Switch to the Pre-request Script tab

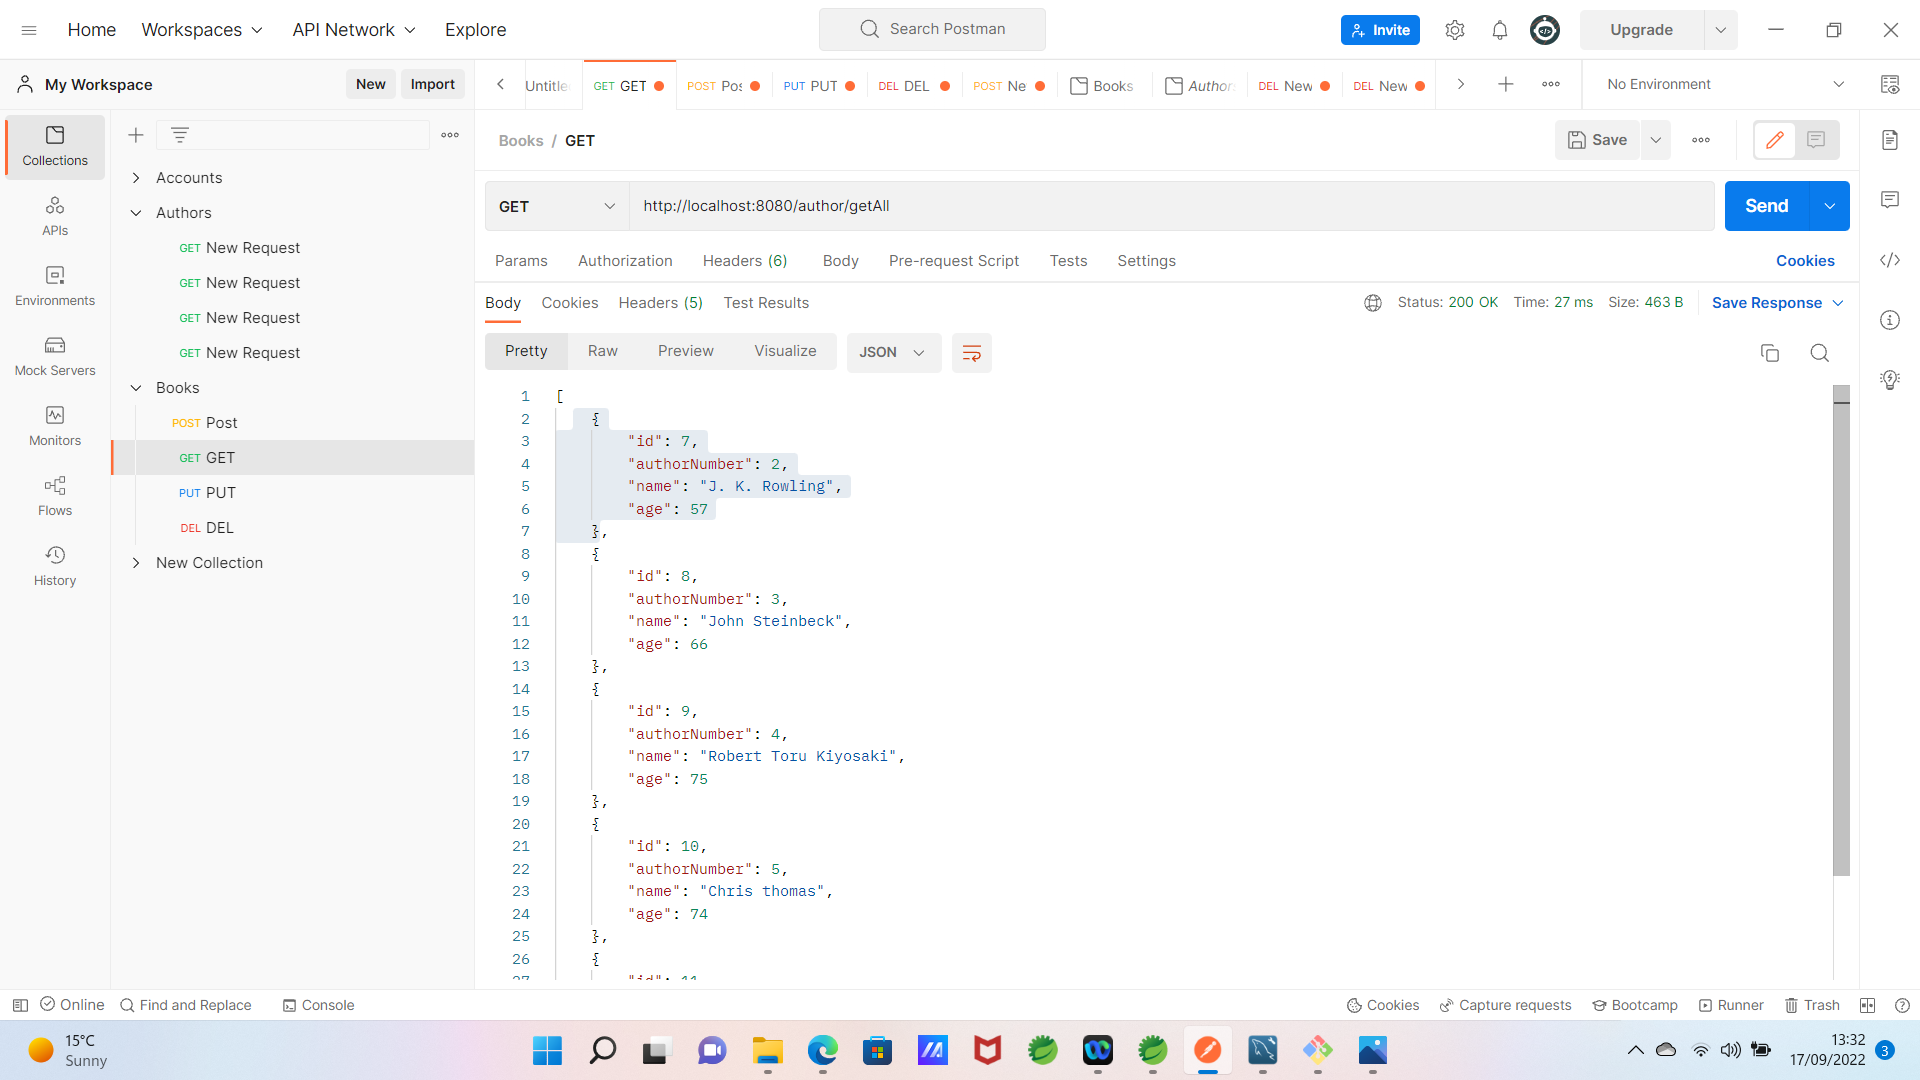[x=954, y=261]
